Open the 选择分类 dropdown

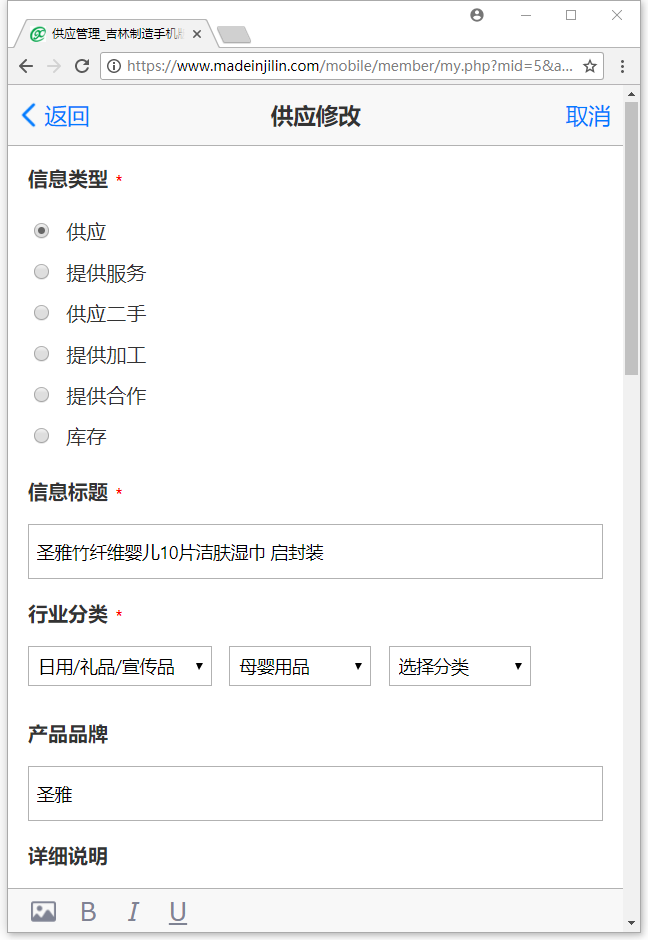(x=460, y=666)
